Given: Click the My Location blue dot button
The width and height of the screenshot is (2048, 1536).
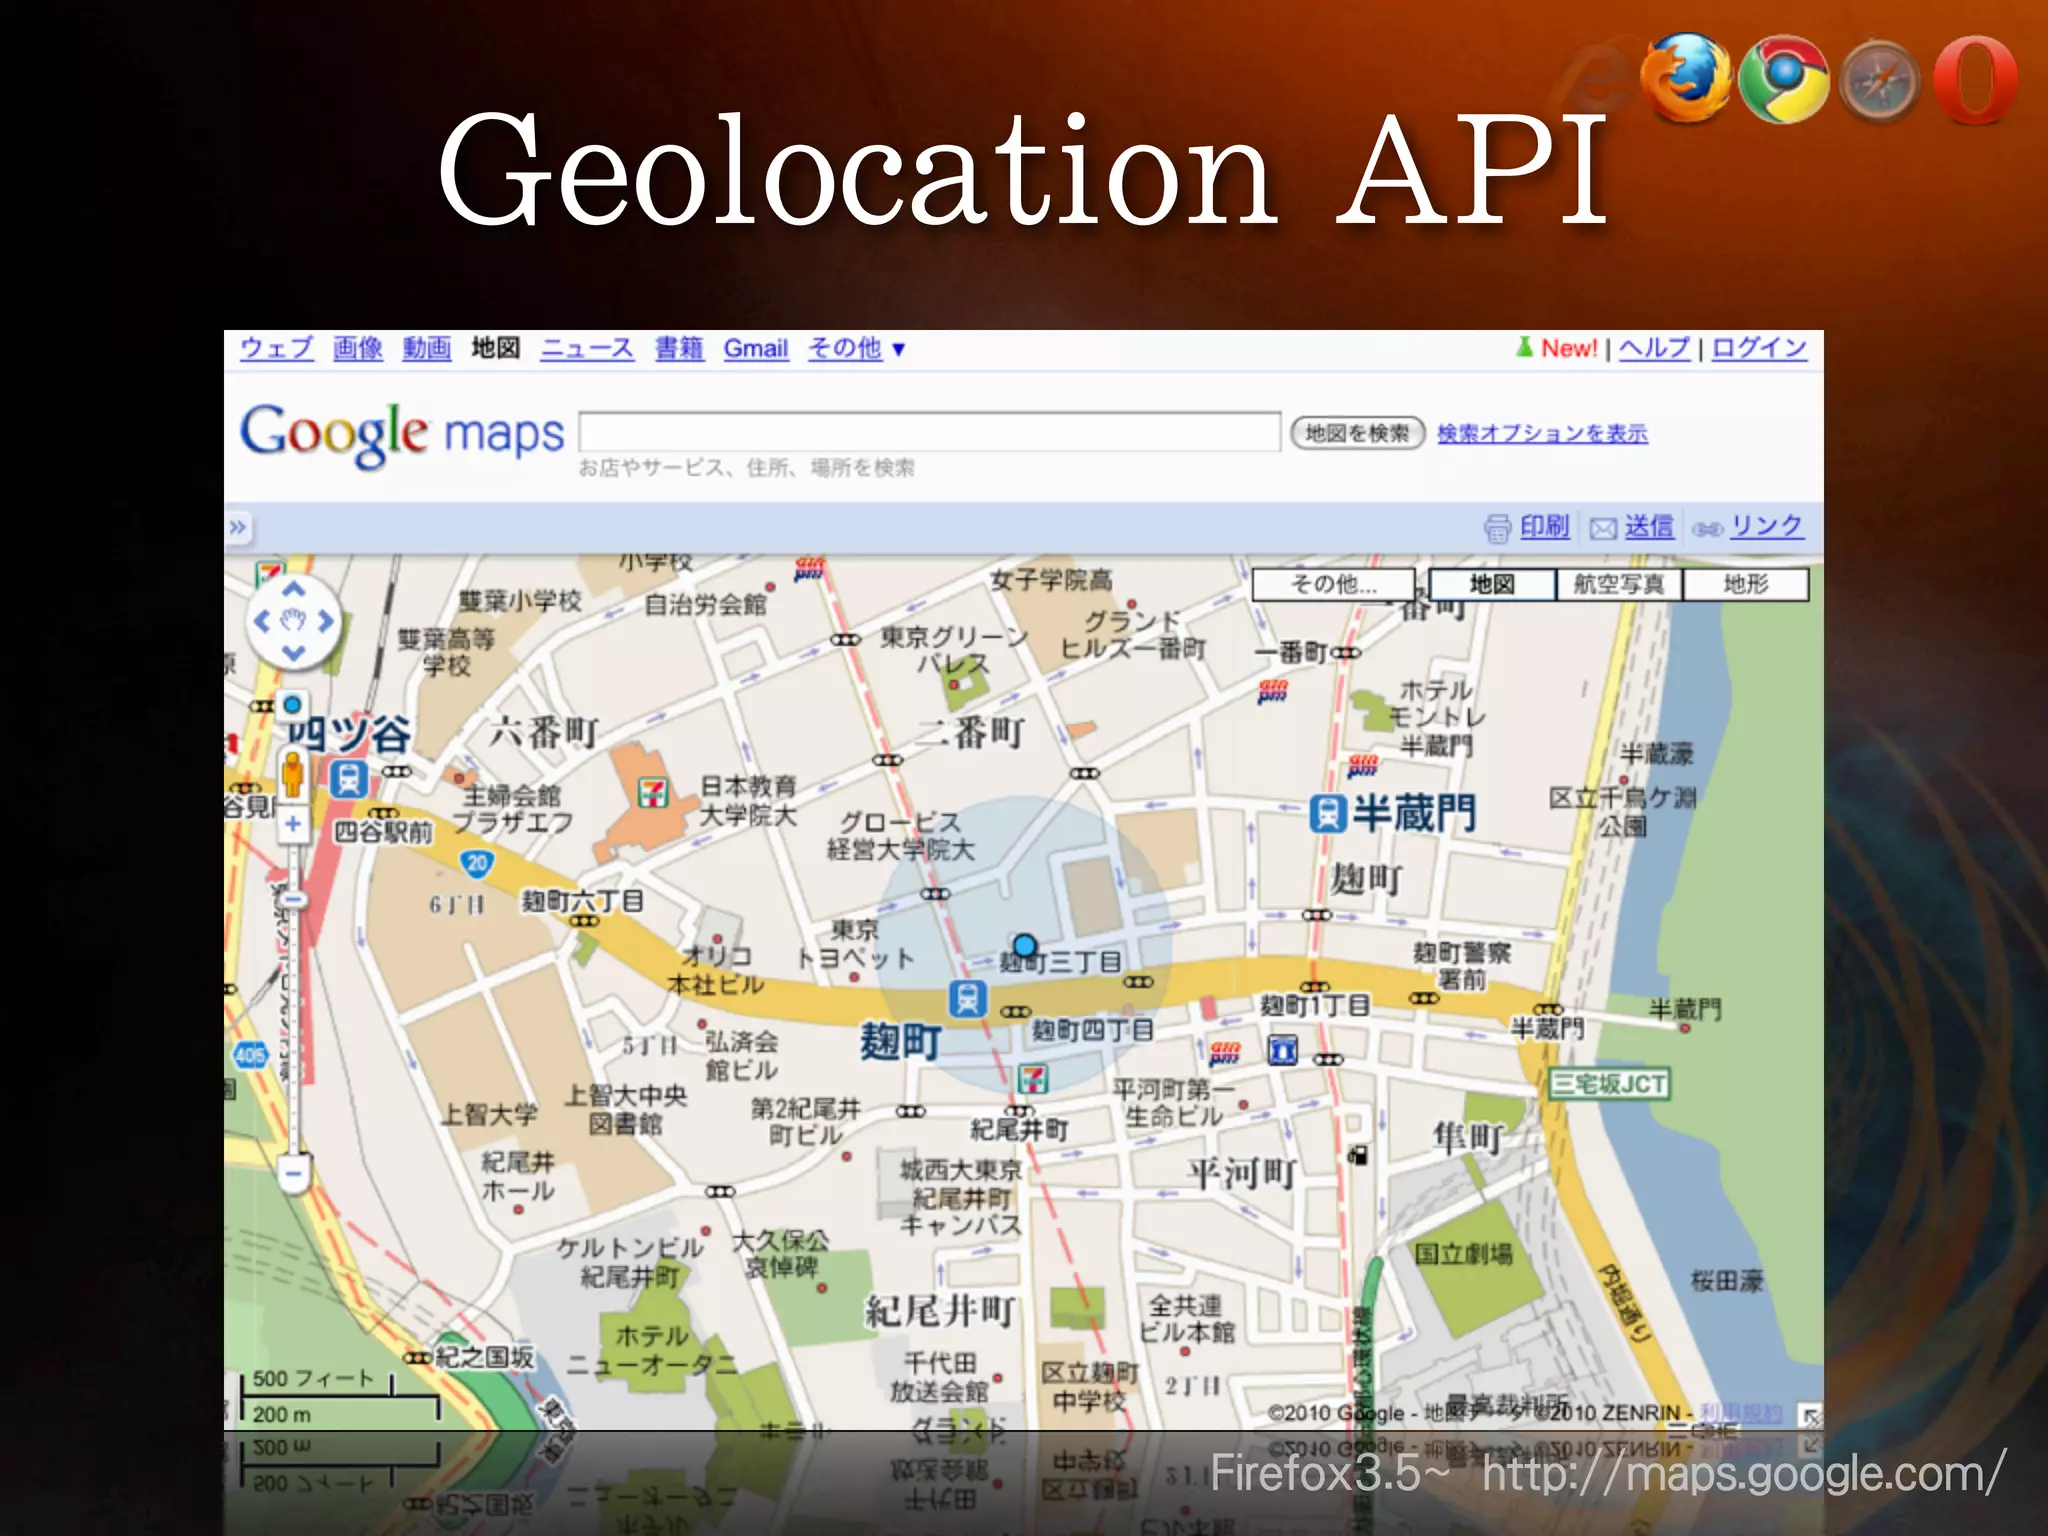Looking at the screenshot, I should (292, 705).
